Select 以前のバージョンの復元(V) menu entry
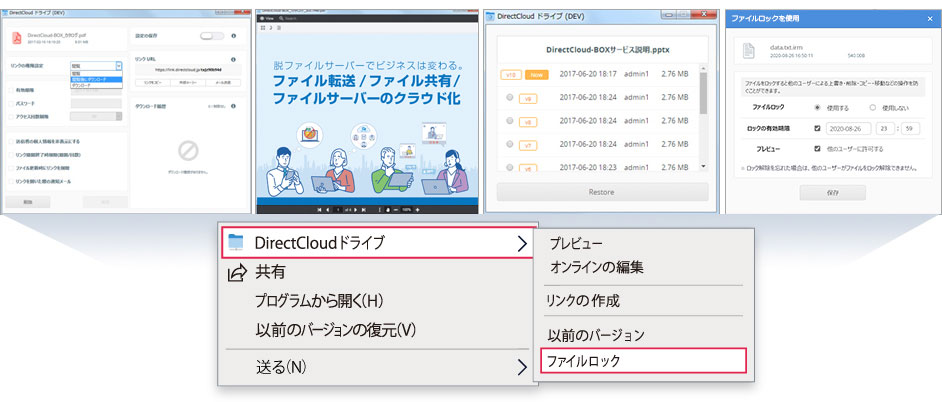Screen dimensions: 942x402 (335, 329)
